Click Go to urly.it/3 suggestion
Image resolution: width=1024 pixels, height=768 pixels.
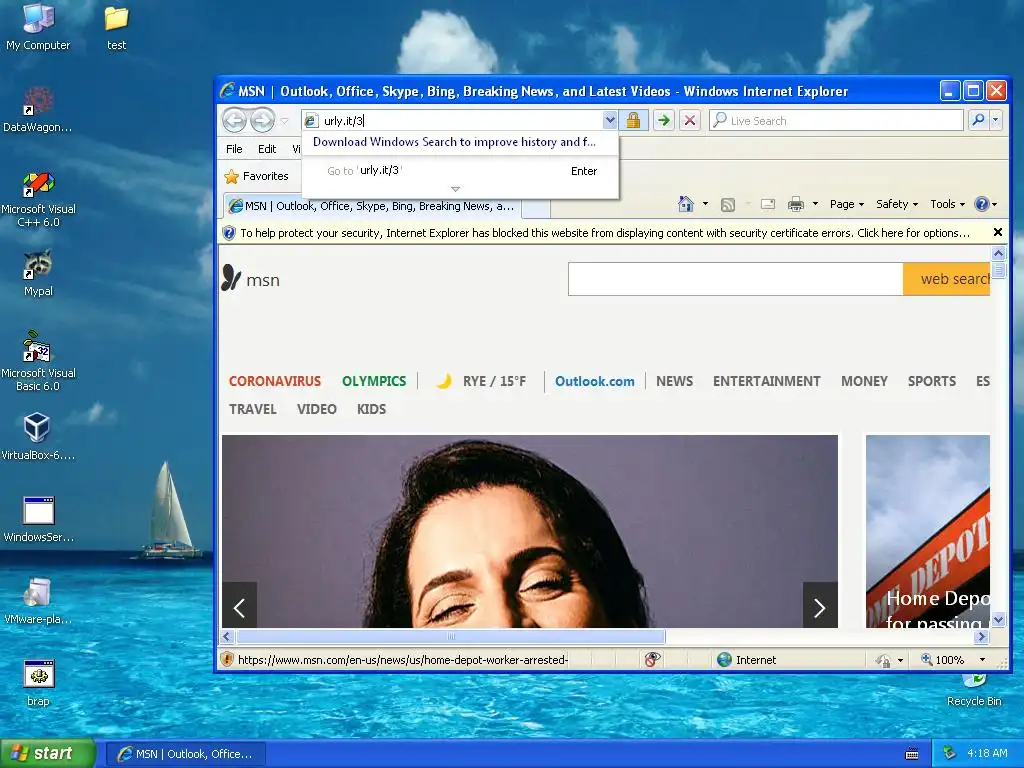tap(460, 170)
